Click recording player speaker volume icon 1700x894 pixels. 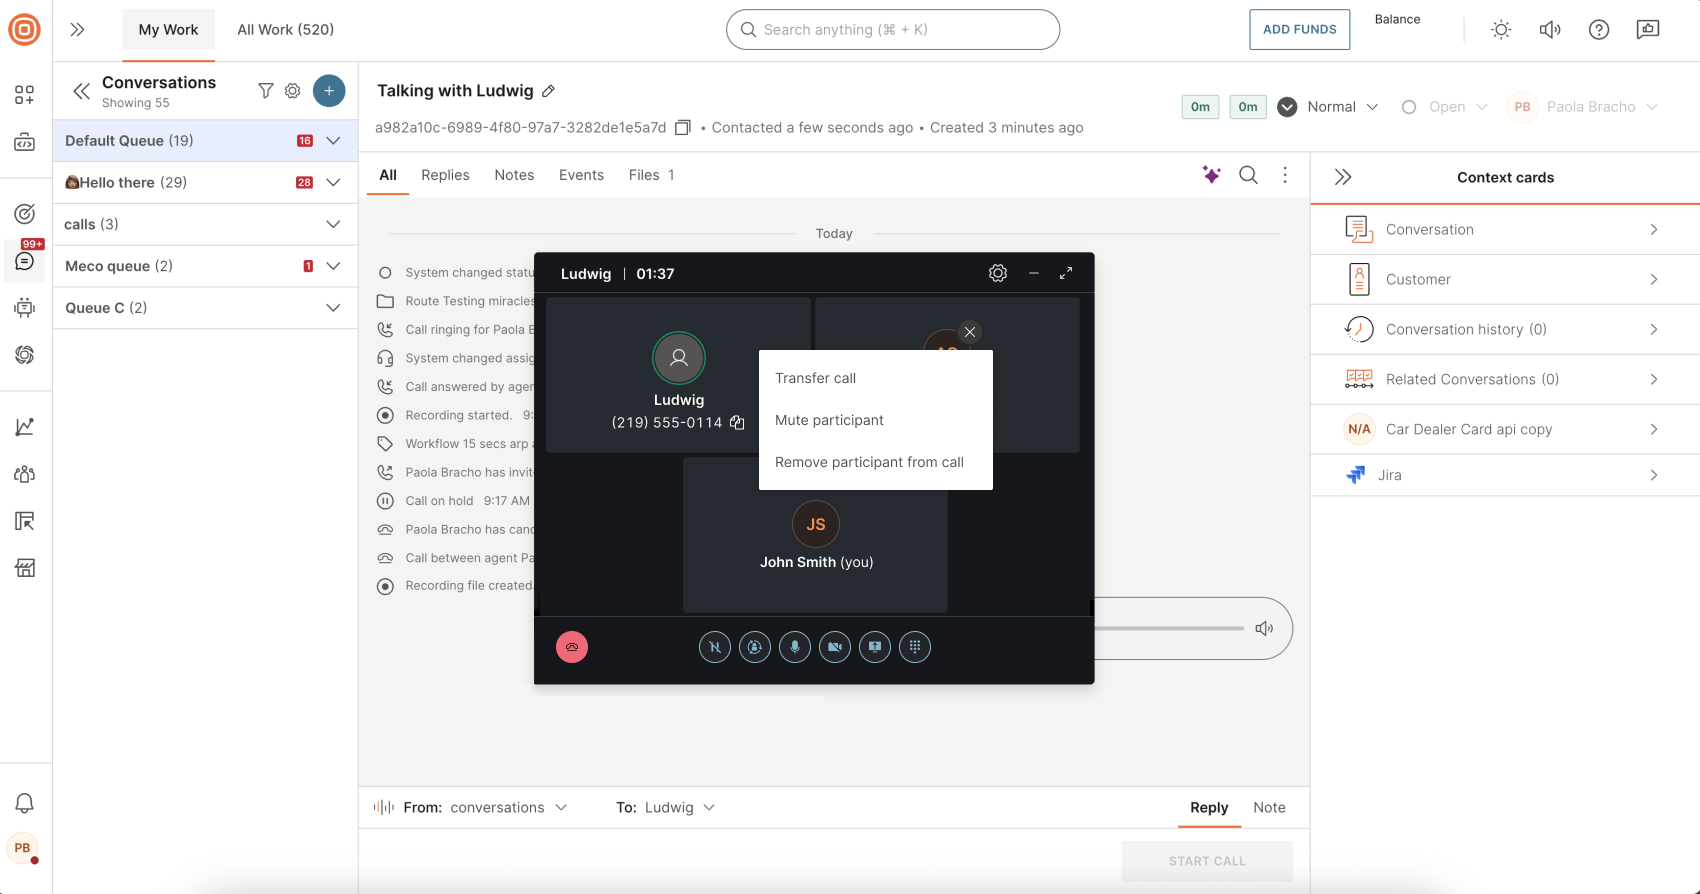1264,628
